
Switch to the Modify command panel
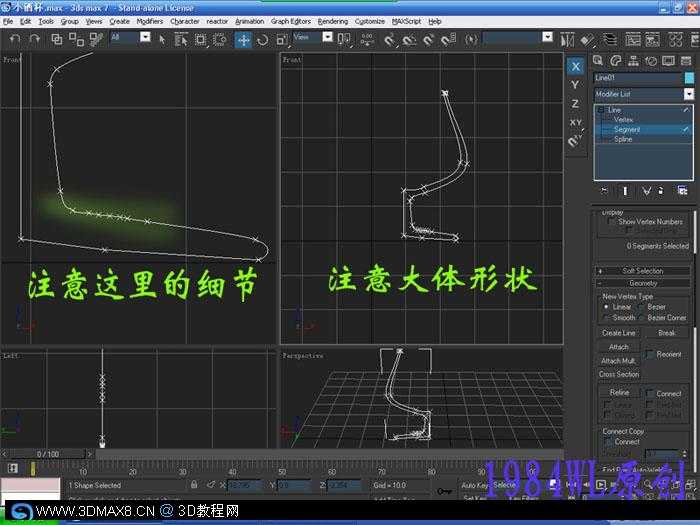616,60
